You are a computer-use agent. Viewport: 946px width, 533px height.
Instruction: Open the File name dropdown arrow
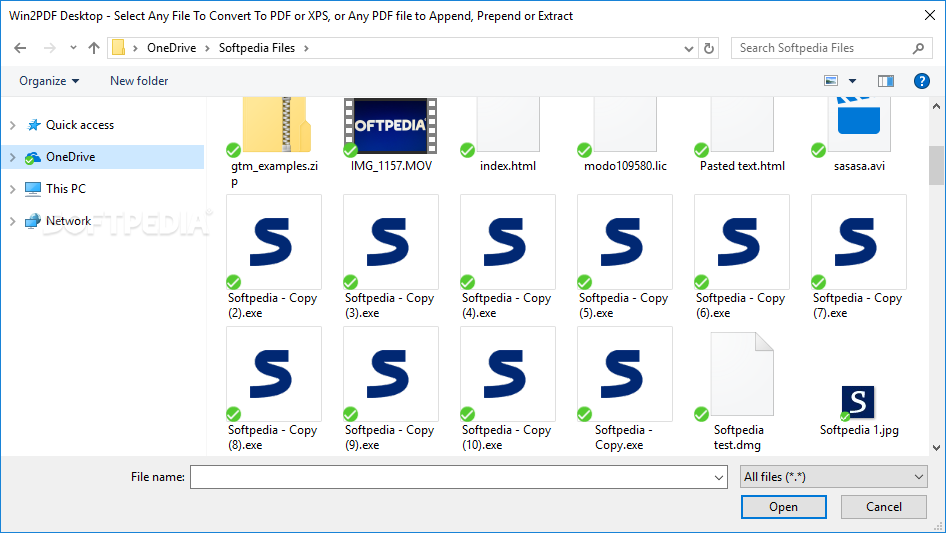(x=719, y=477)
